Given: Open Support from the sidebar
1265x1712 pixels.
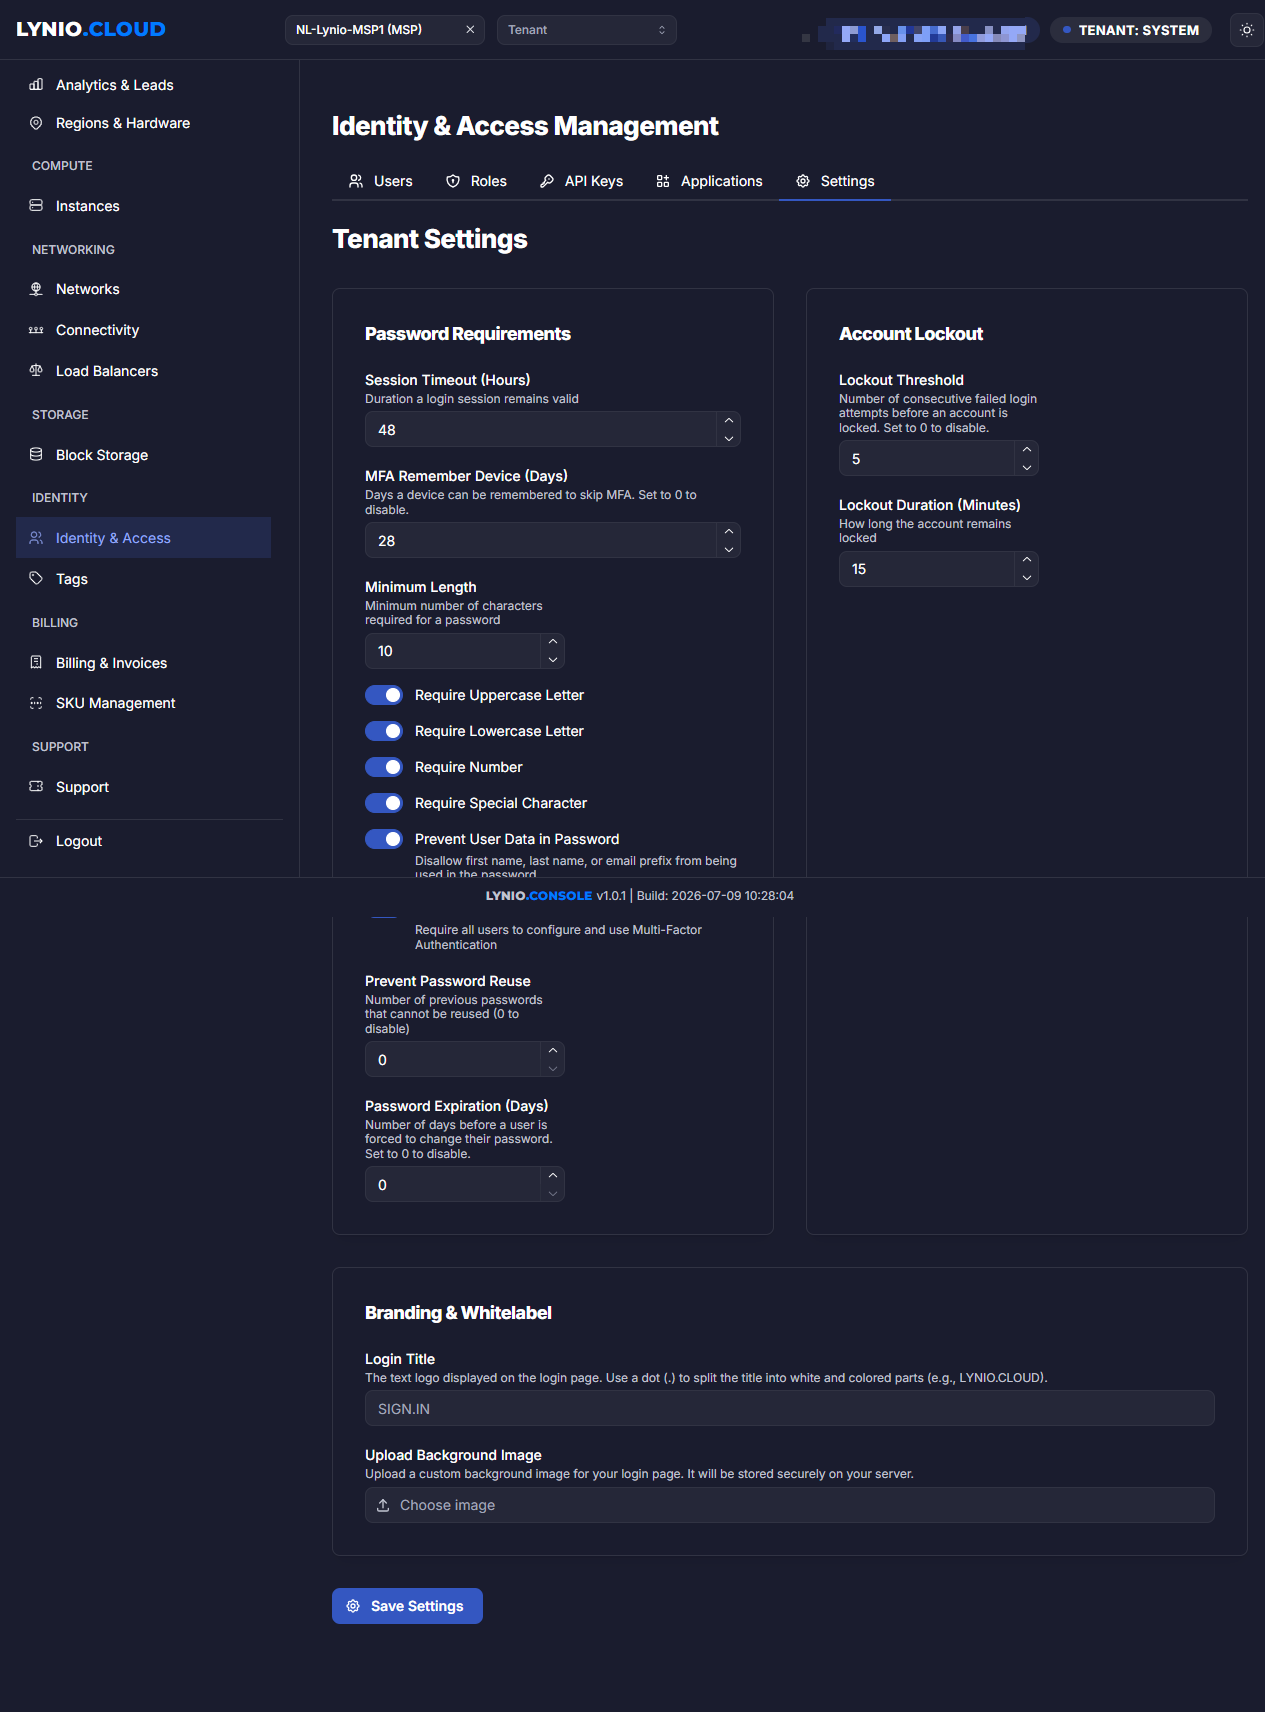Looking at the screenshot, I should click(143, 787).
